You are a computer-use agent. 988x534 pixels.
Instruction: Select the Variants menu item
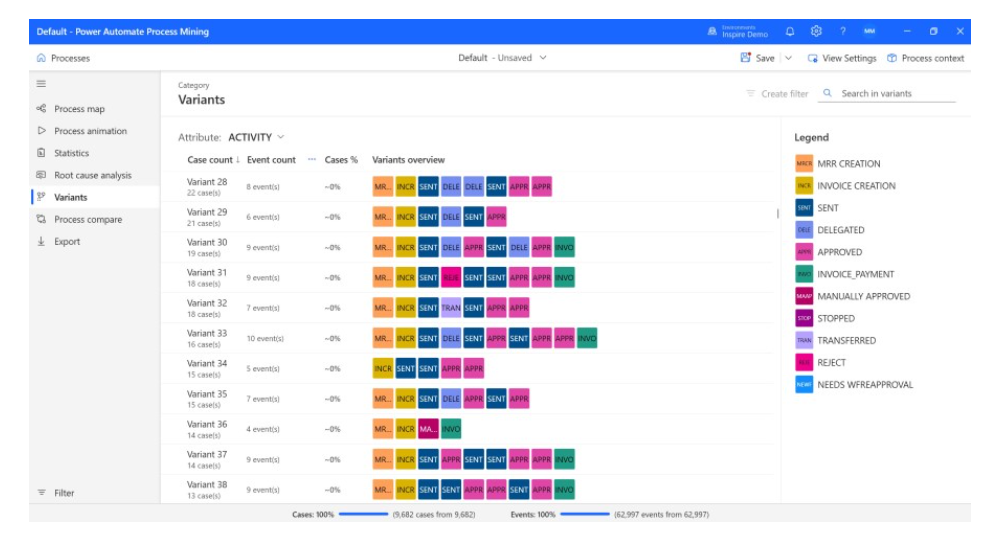pyautogui.click(x=95, y=197)
